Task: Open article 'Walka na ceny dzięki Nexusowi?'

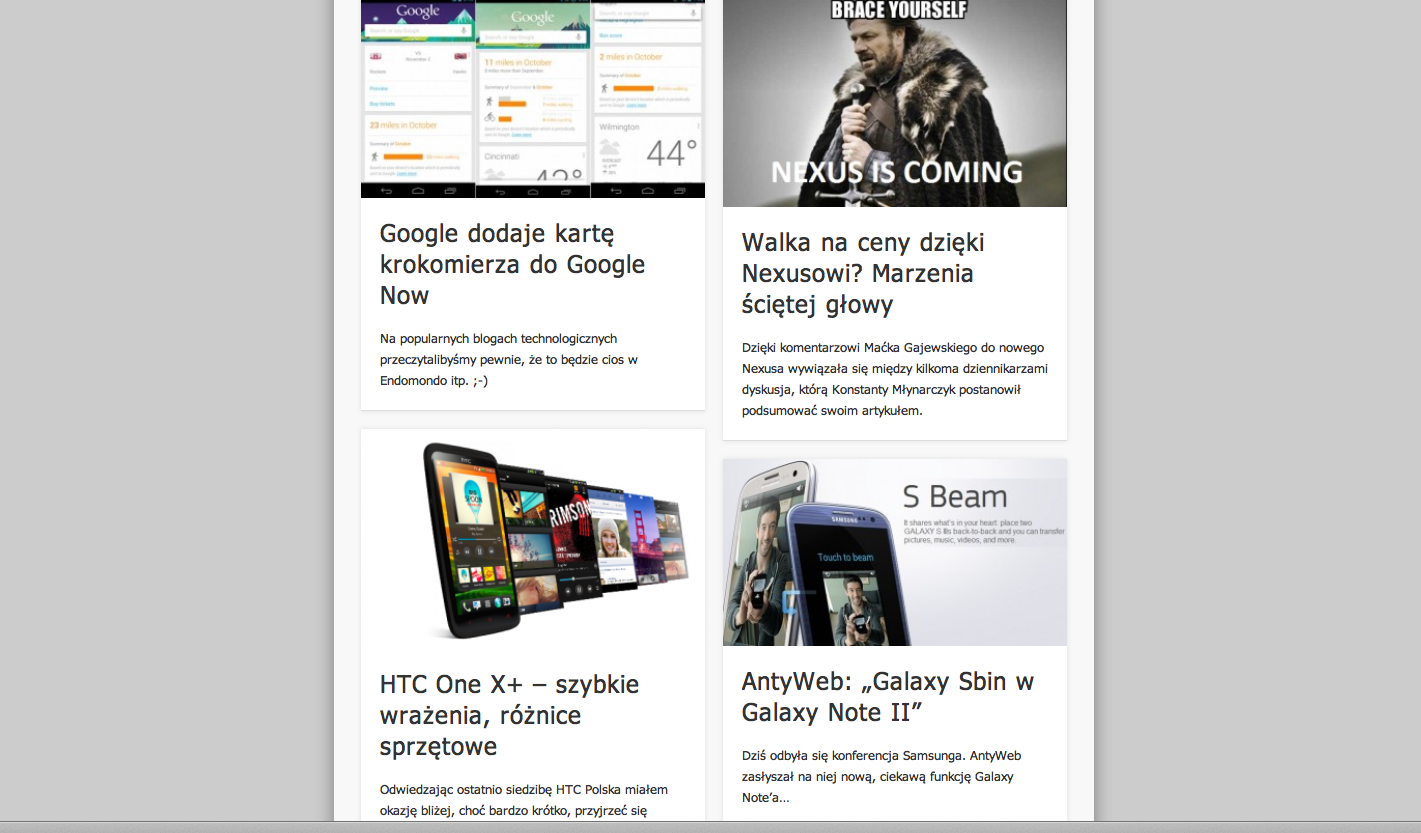Action: coord(863,273)
